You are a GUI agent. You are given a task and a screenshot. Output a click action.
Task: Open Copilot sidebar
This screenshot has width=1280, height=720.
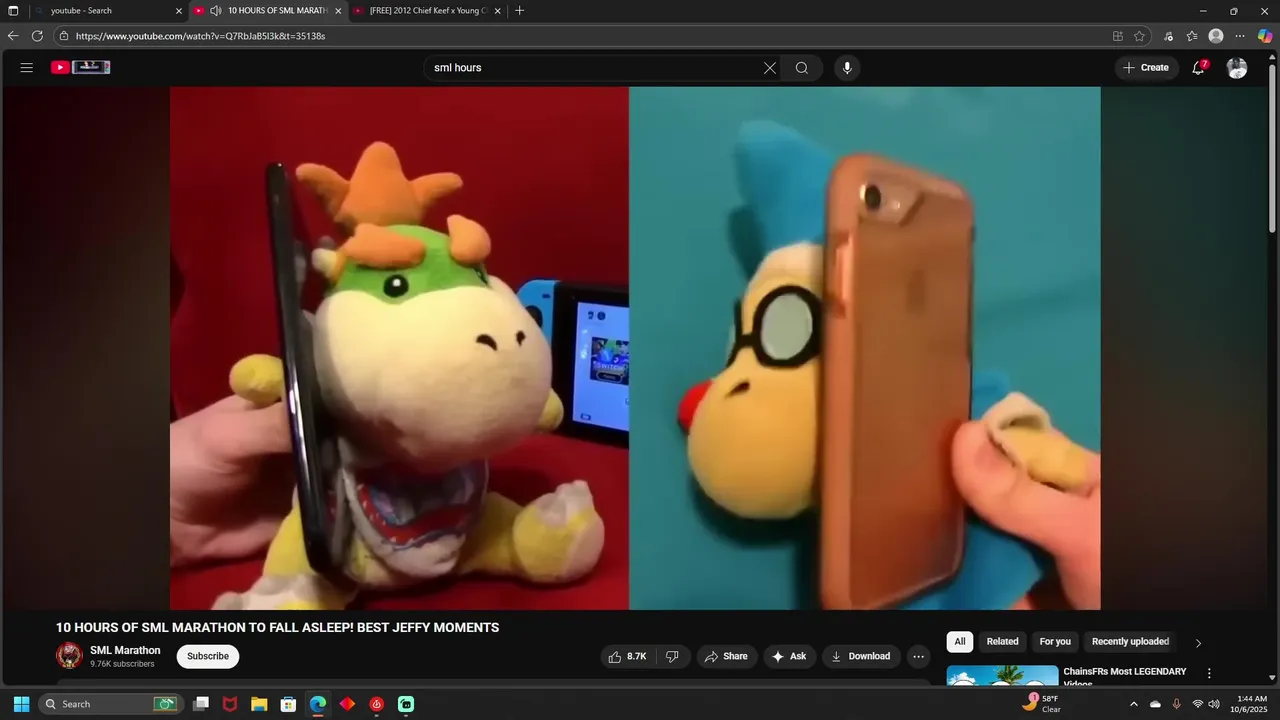click(x=1265, y=36)
